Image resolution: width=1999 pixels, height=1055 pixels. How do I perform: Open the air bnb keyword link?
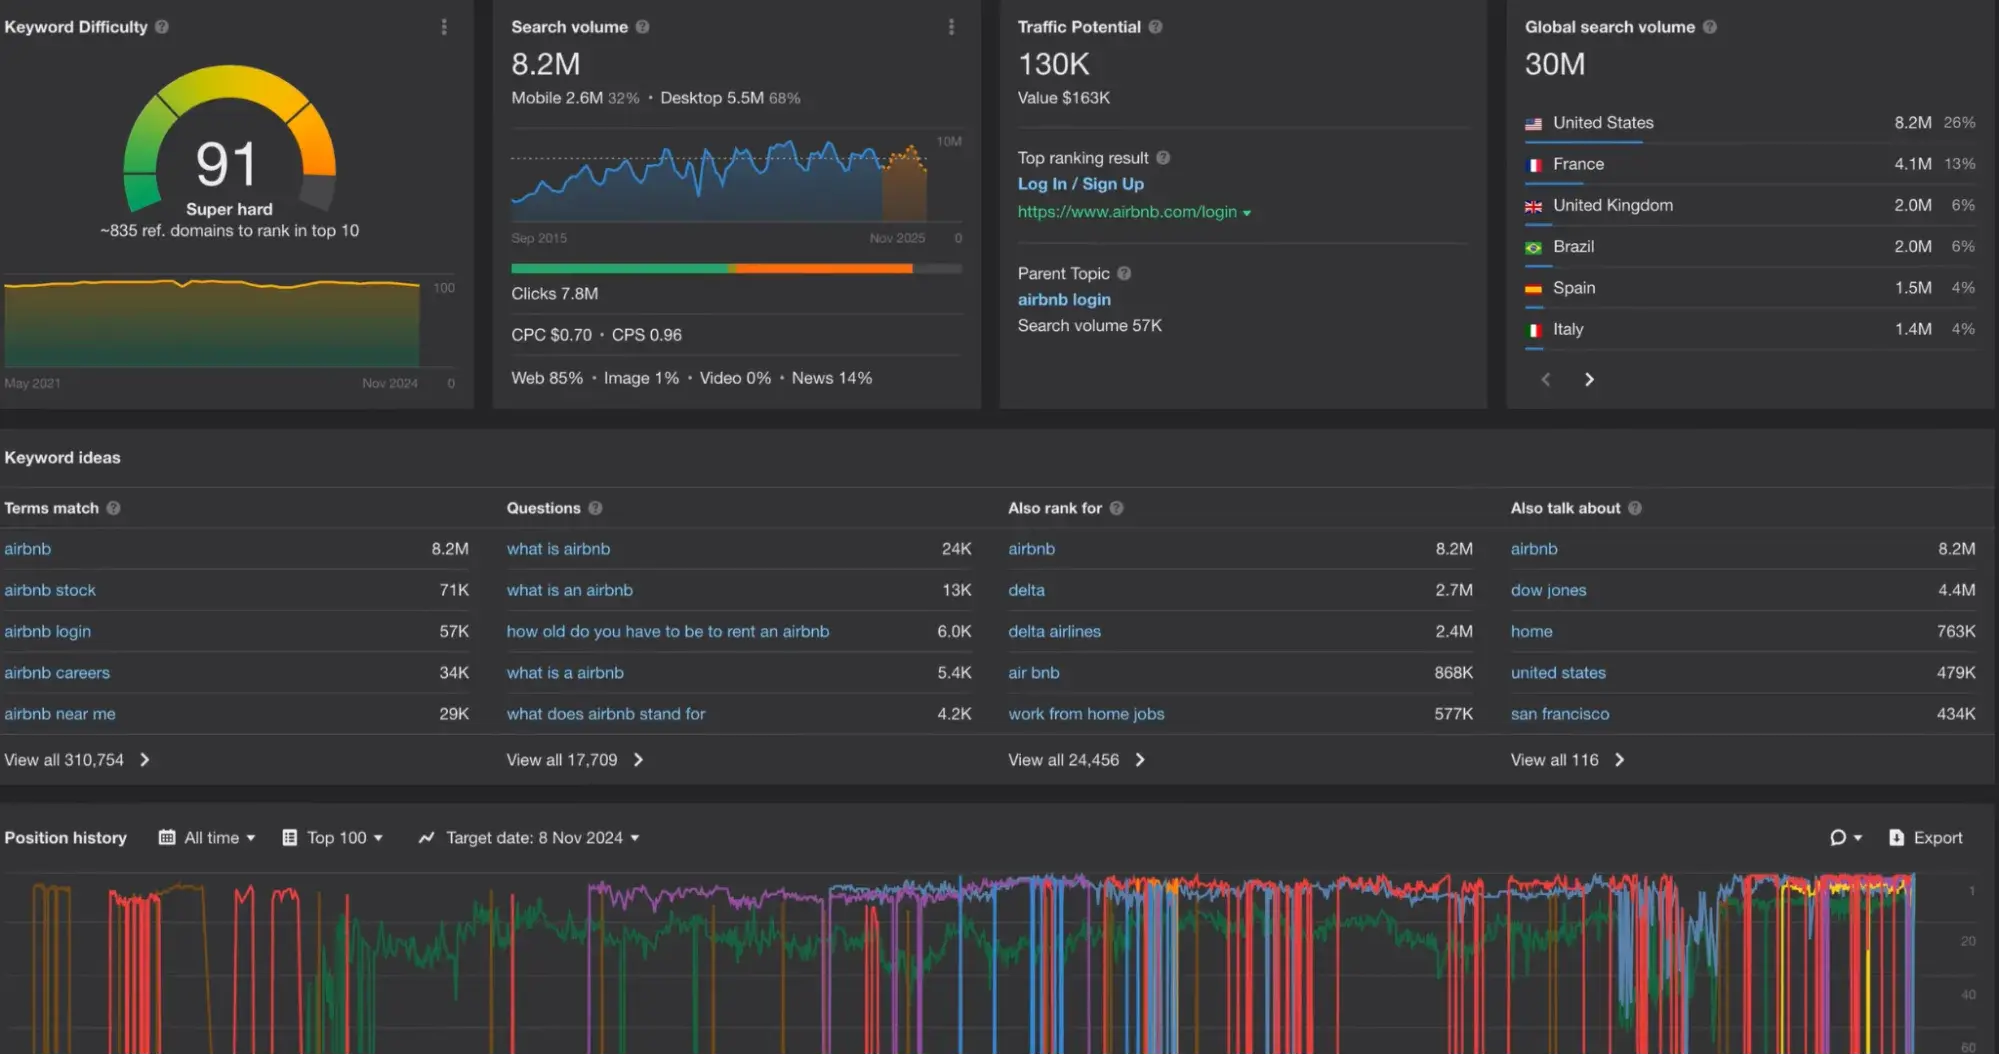click(x=1033, y=673)
